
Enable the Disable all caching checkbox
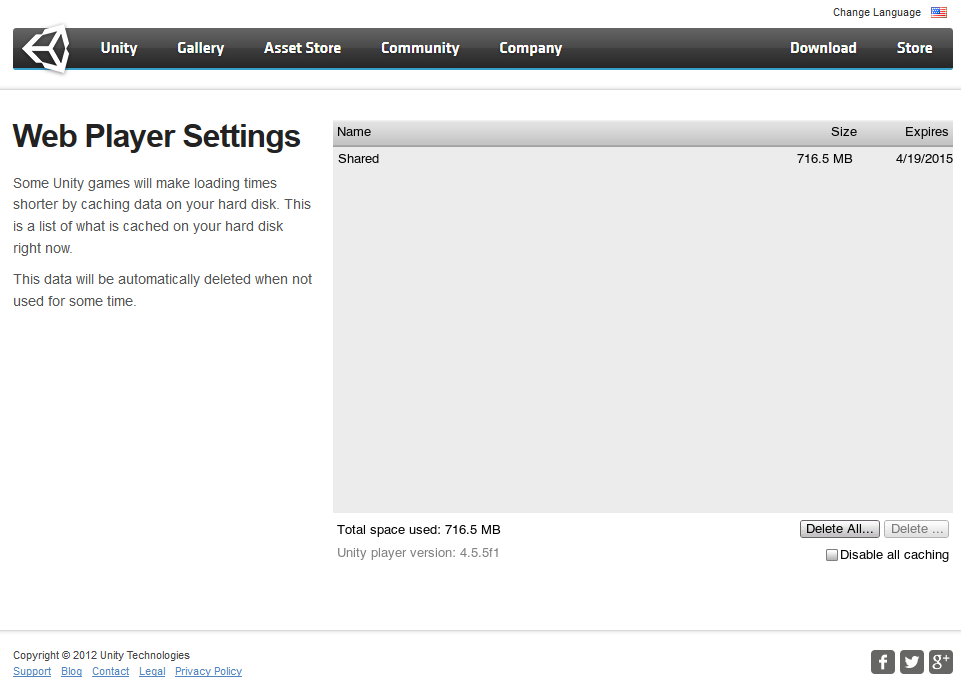[832, 555]
